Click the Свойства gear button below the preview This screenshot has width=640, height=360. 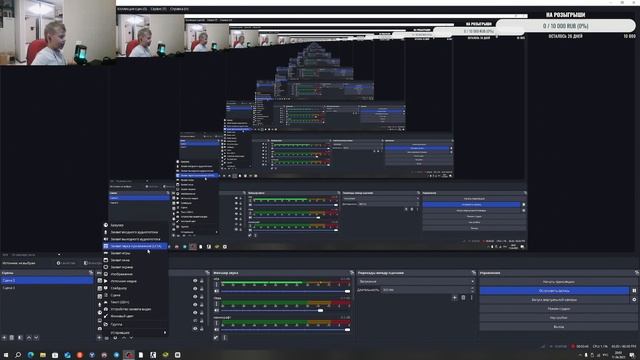(66, 263)
